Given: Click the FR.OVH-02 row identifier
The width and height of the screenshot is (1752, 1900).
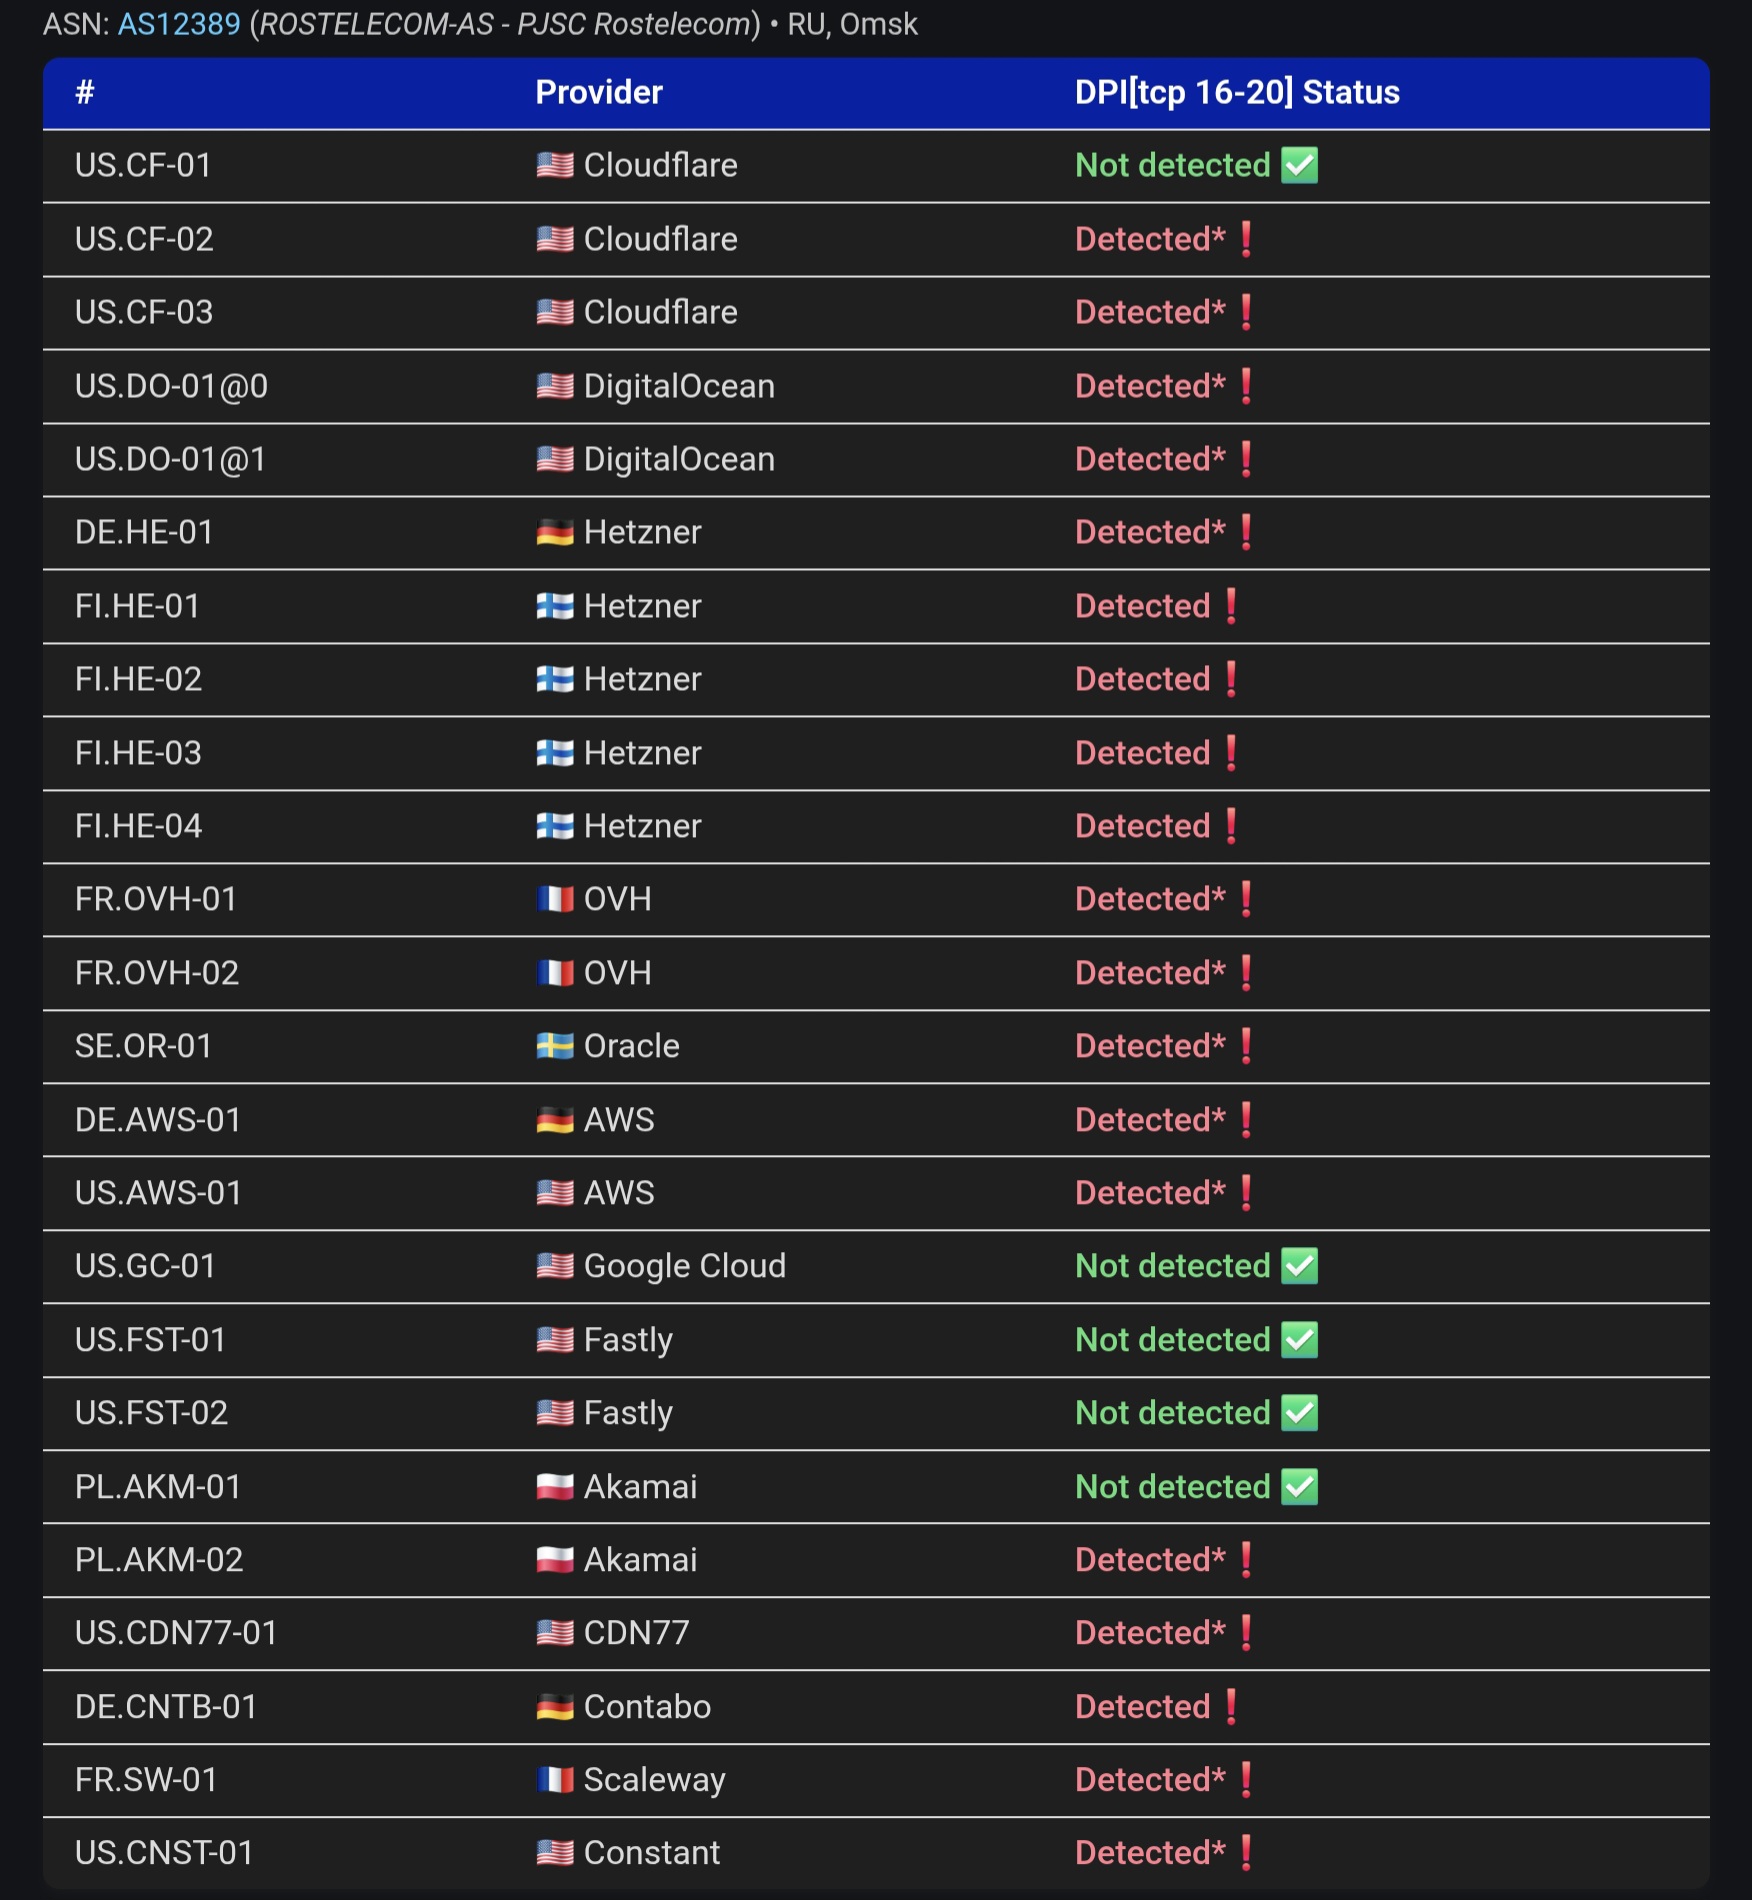Looking at the screenshot, I should coord(157,973).
